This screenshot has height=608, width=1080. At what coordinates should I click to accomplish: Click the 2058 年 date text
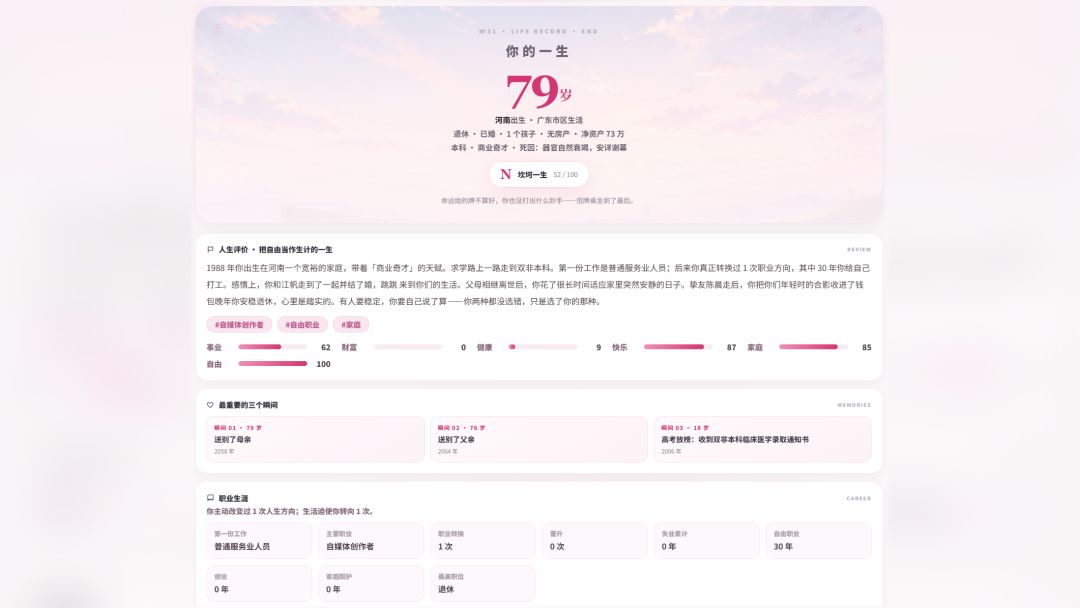coord(224,452)
